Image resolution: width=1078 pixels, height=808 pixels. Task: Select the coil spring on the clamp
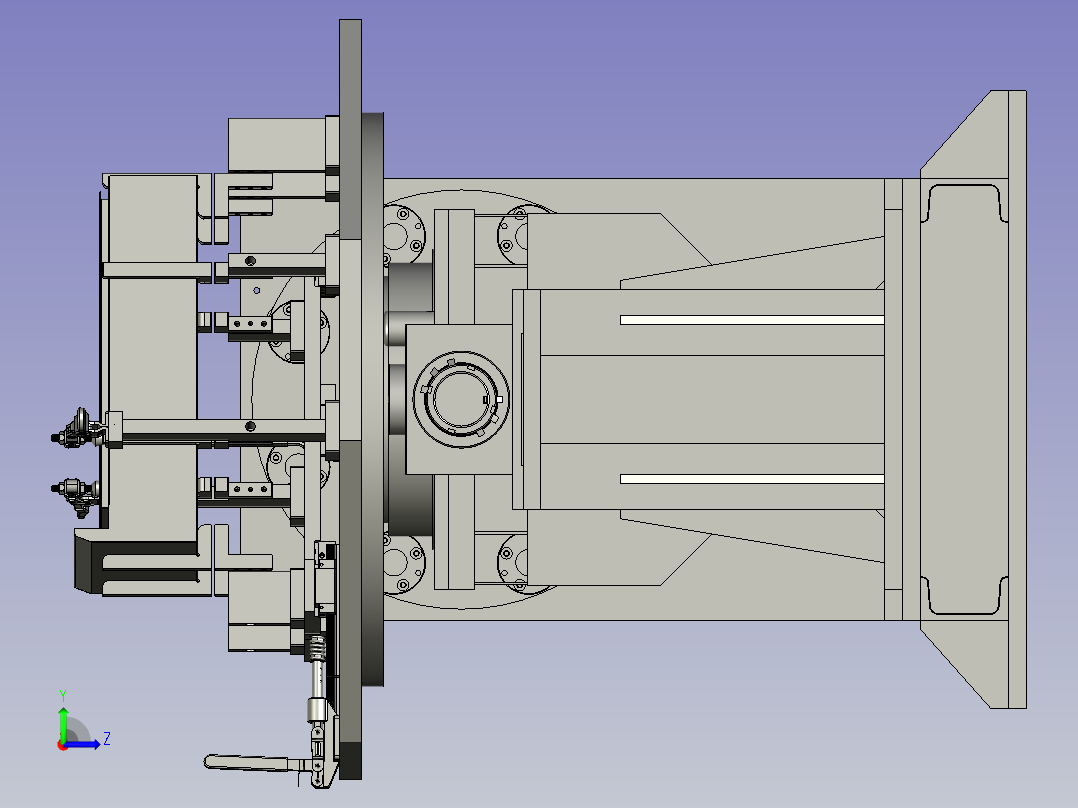tap(316, 648)
